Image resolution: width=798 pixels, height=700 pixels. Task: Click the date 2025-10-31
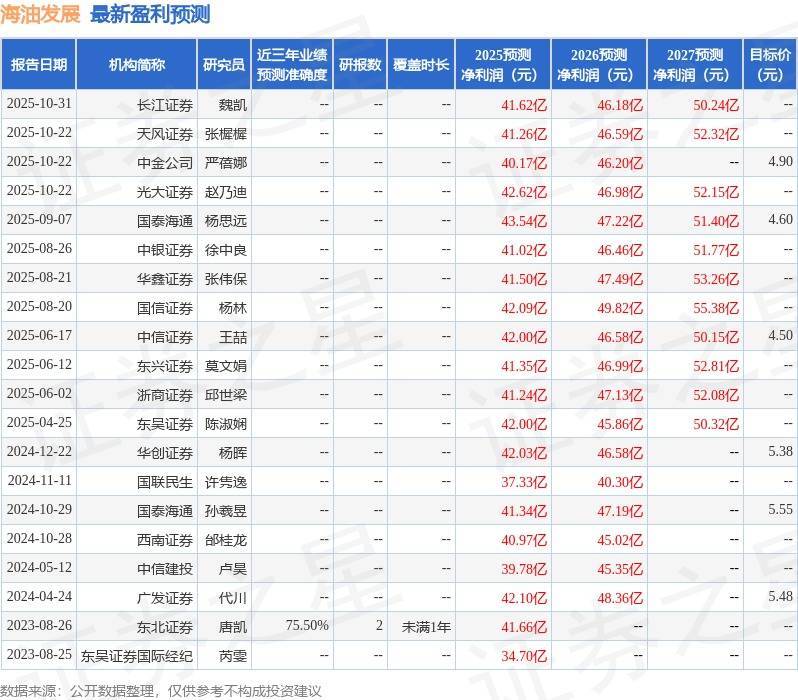(39, 104)
